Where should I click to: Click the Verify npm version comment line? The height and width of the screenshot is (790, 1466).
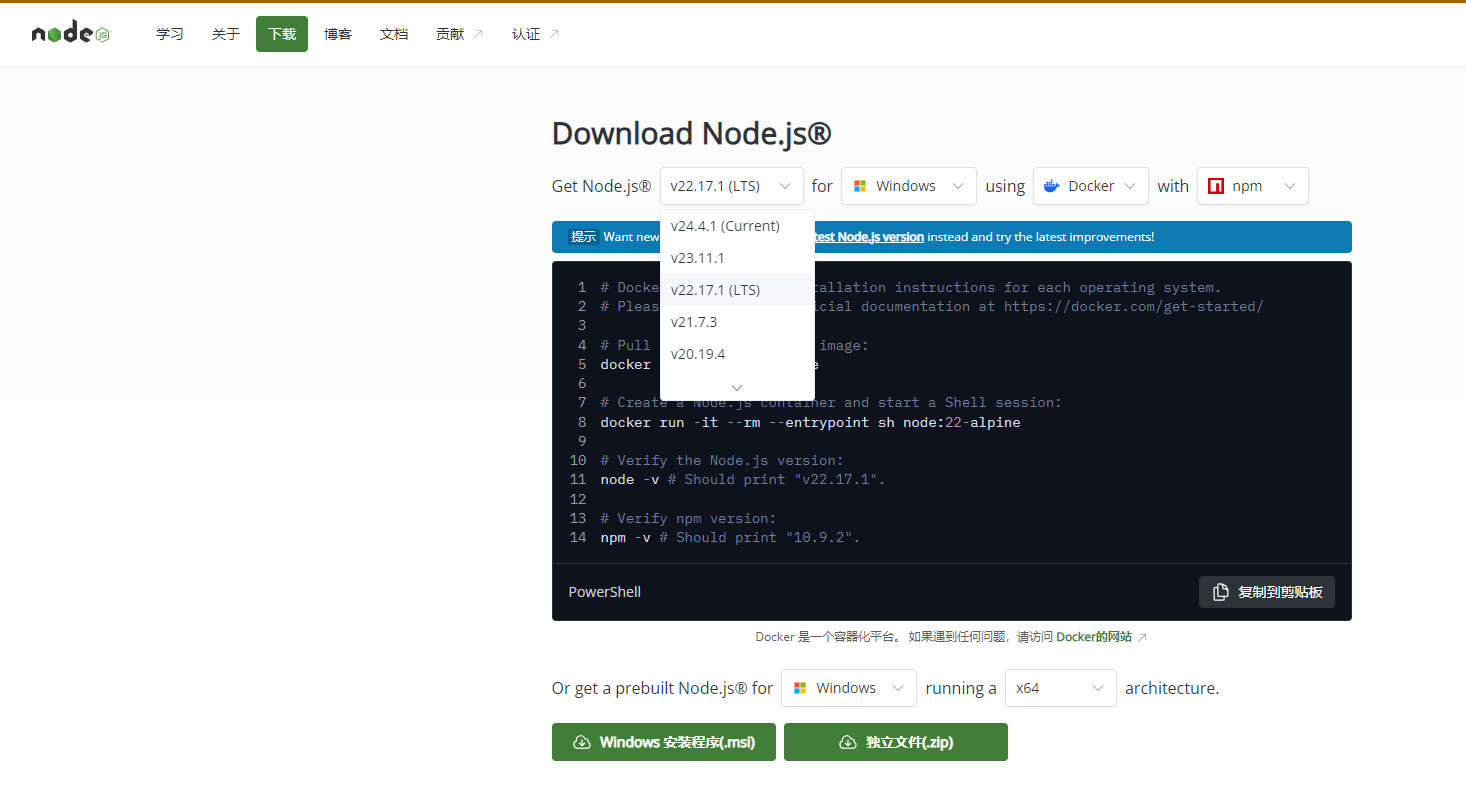(x=688, y=518)
